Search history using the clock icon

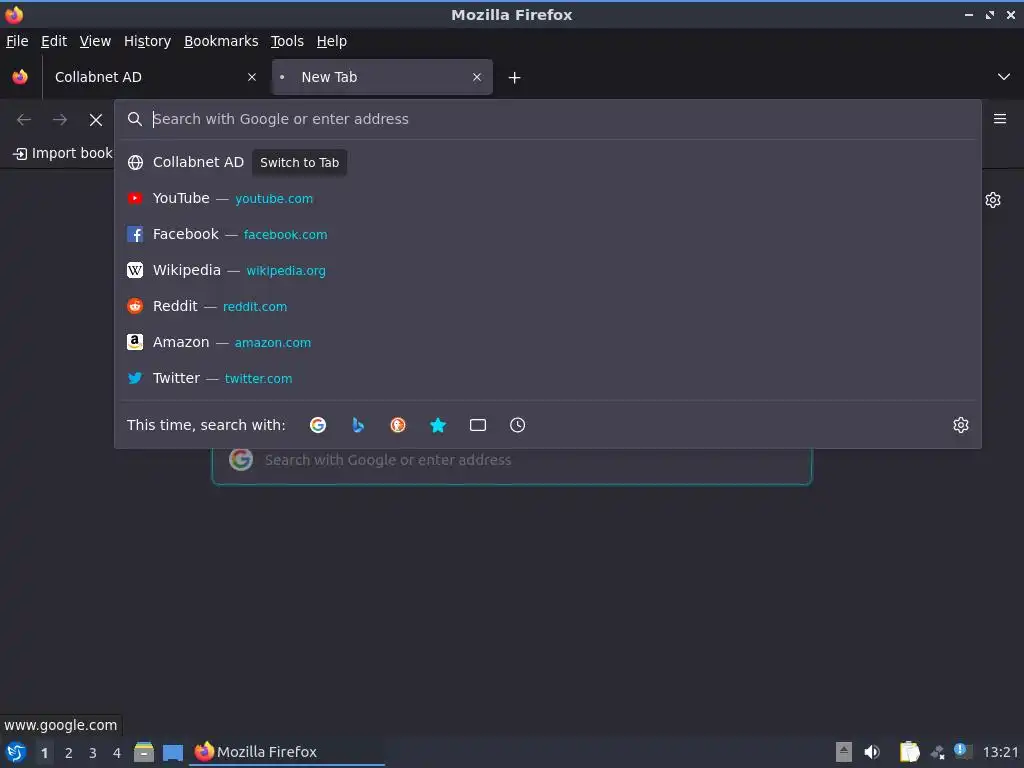(517, 425)
